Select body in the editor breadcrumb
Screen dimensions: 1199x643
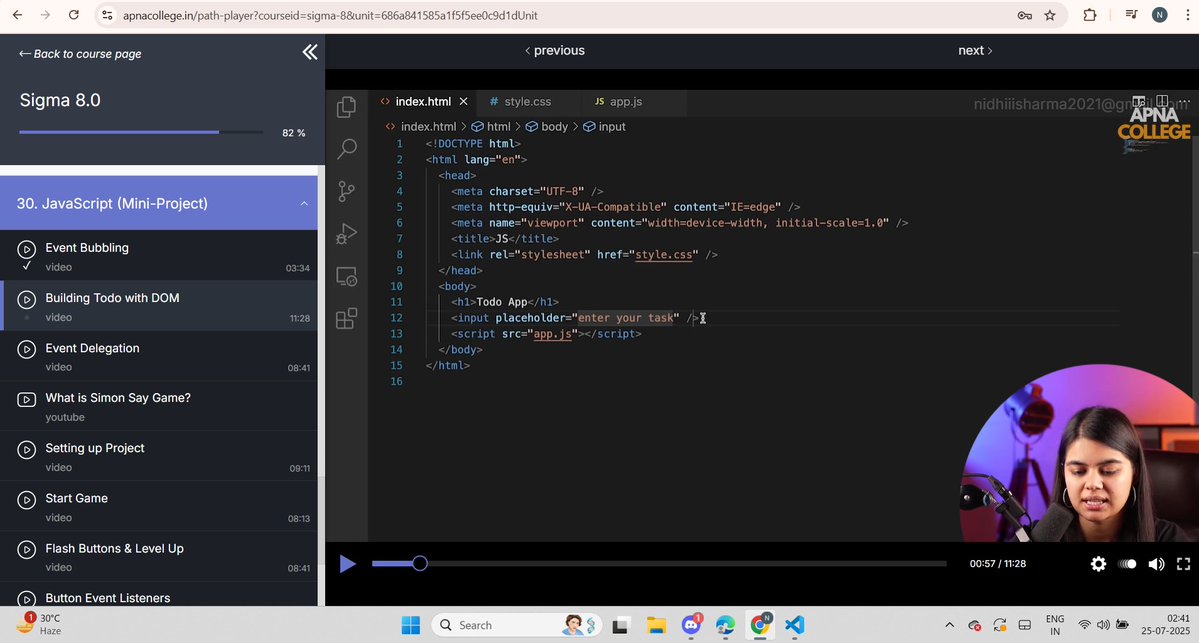(x=547, y=127)
